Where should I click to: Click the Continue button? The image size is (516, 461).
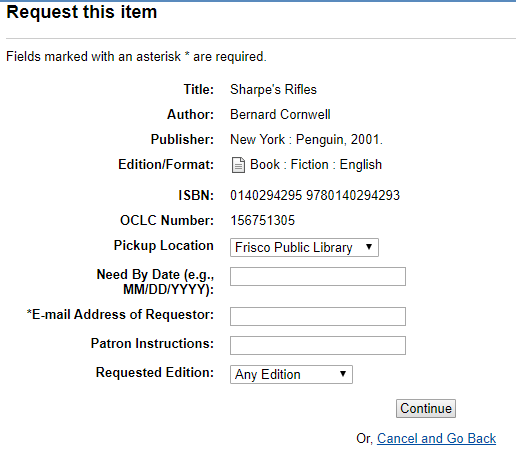click(x=426, y=408)
